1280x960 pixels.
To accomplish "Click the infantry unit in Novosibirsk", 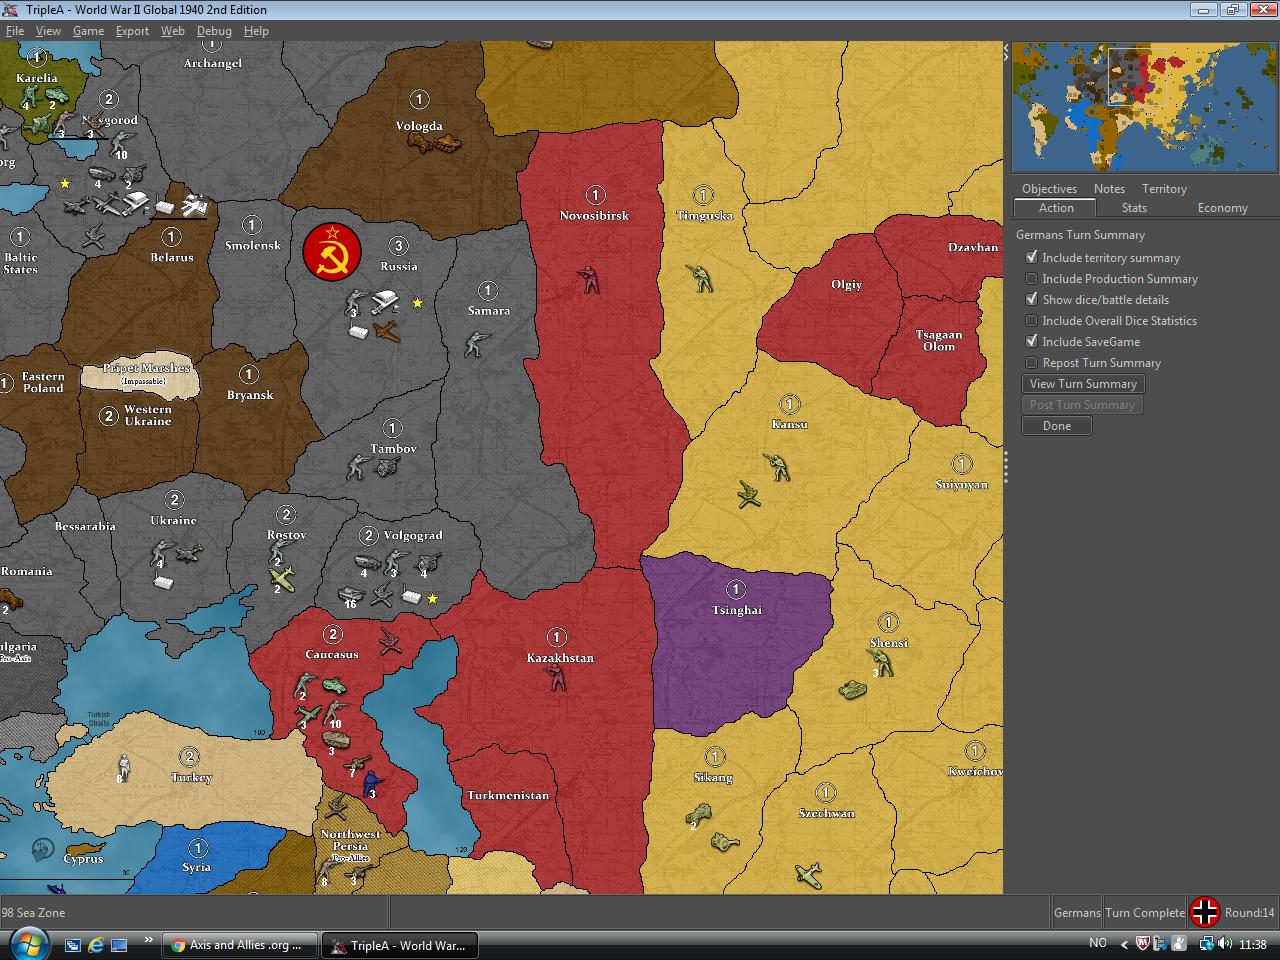I will [x=591, y=279].
